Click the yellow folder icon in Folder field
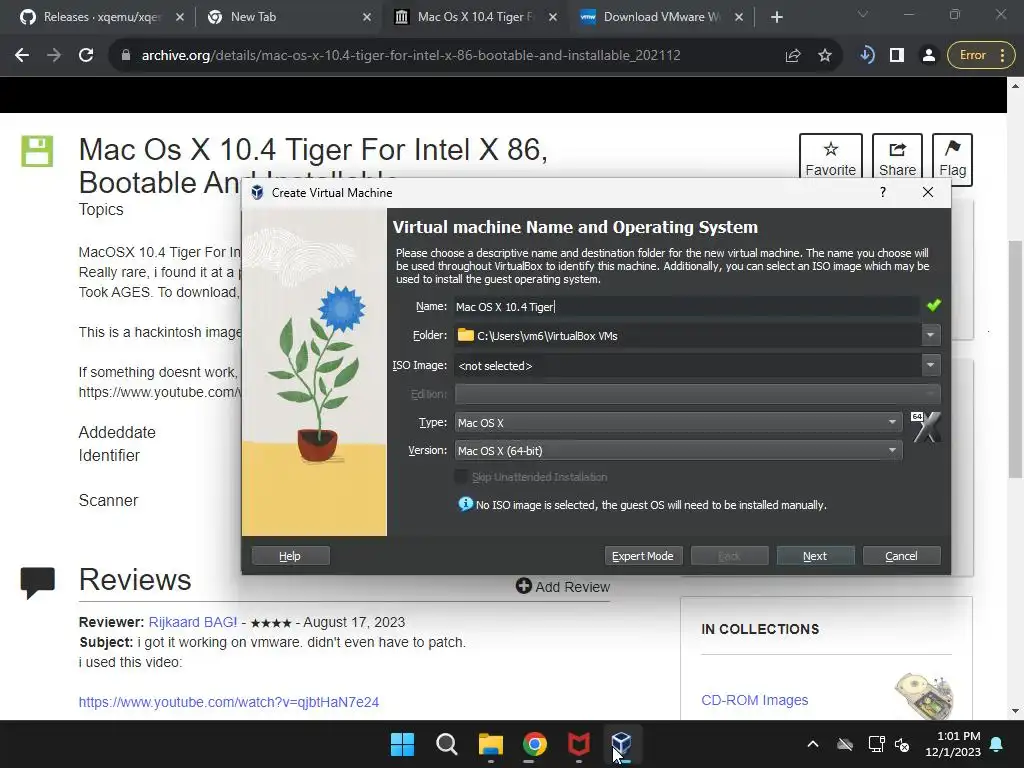The width and height of the screenshot is (1024, 768). [x=466, y=335]
